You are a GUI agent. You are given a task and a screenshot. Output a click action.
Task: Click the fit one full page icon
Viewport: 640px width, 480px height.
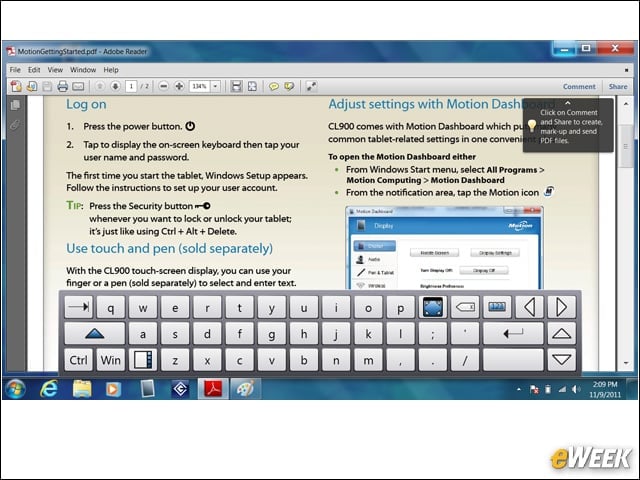point(252,86)
